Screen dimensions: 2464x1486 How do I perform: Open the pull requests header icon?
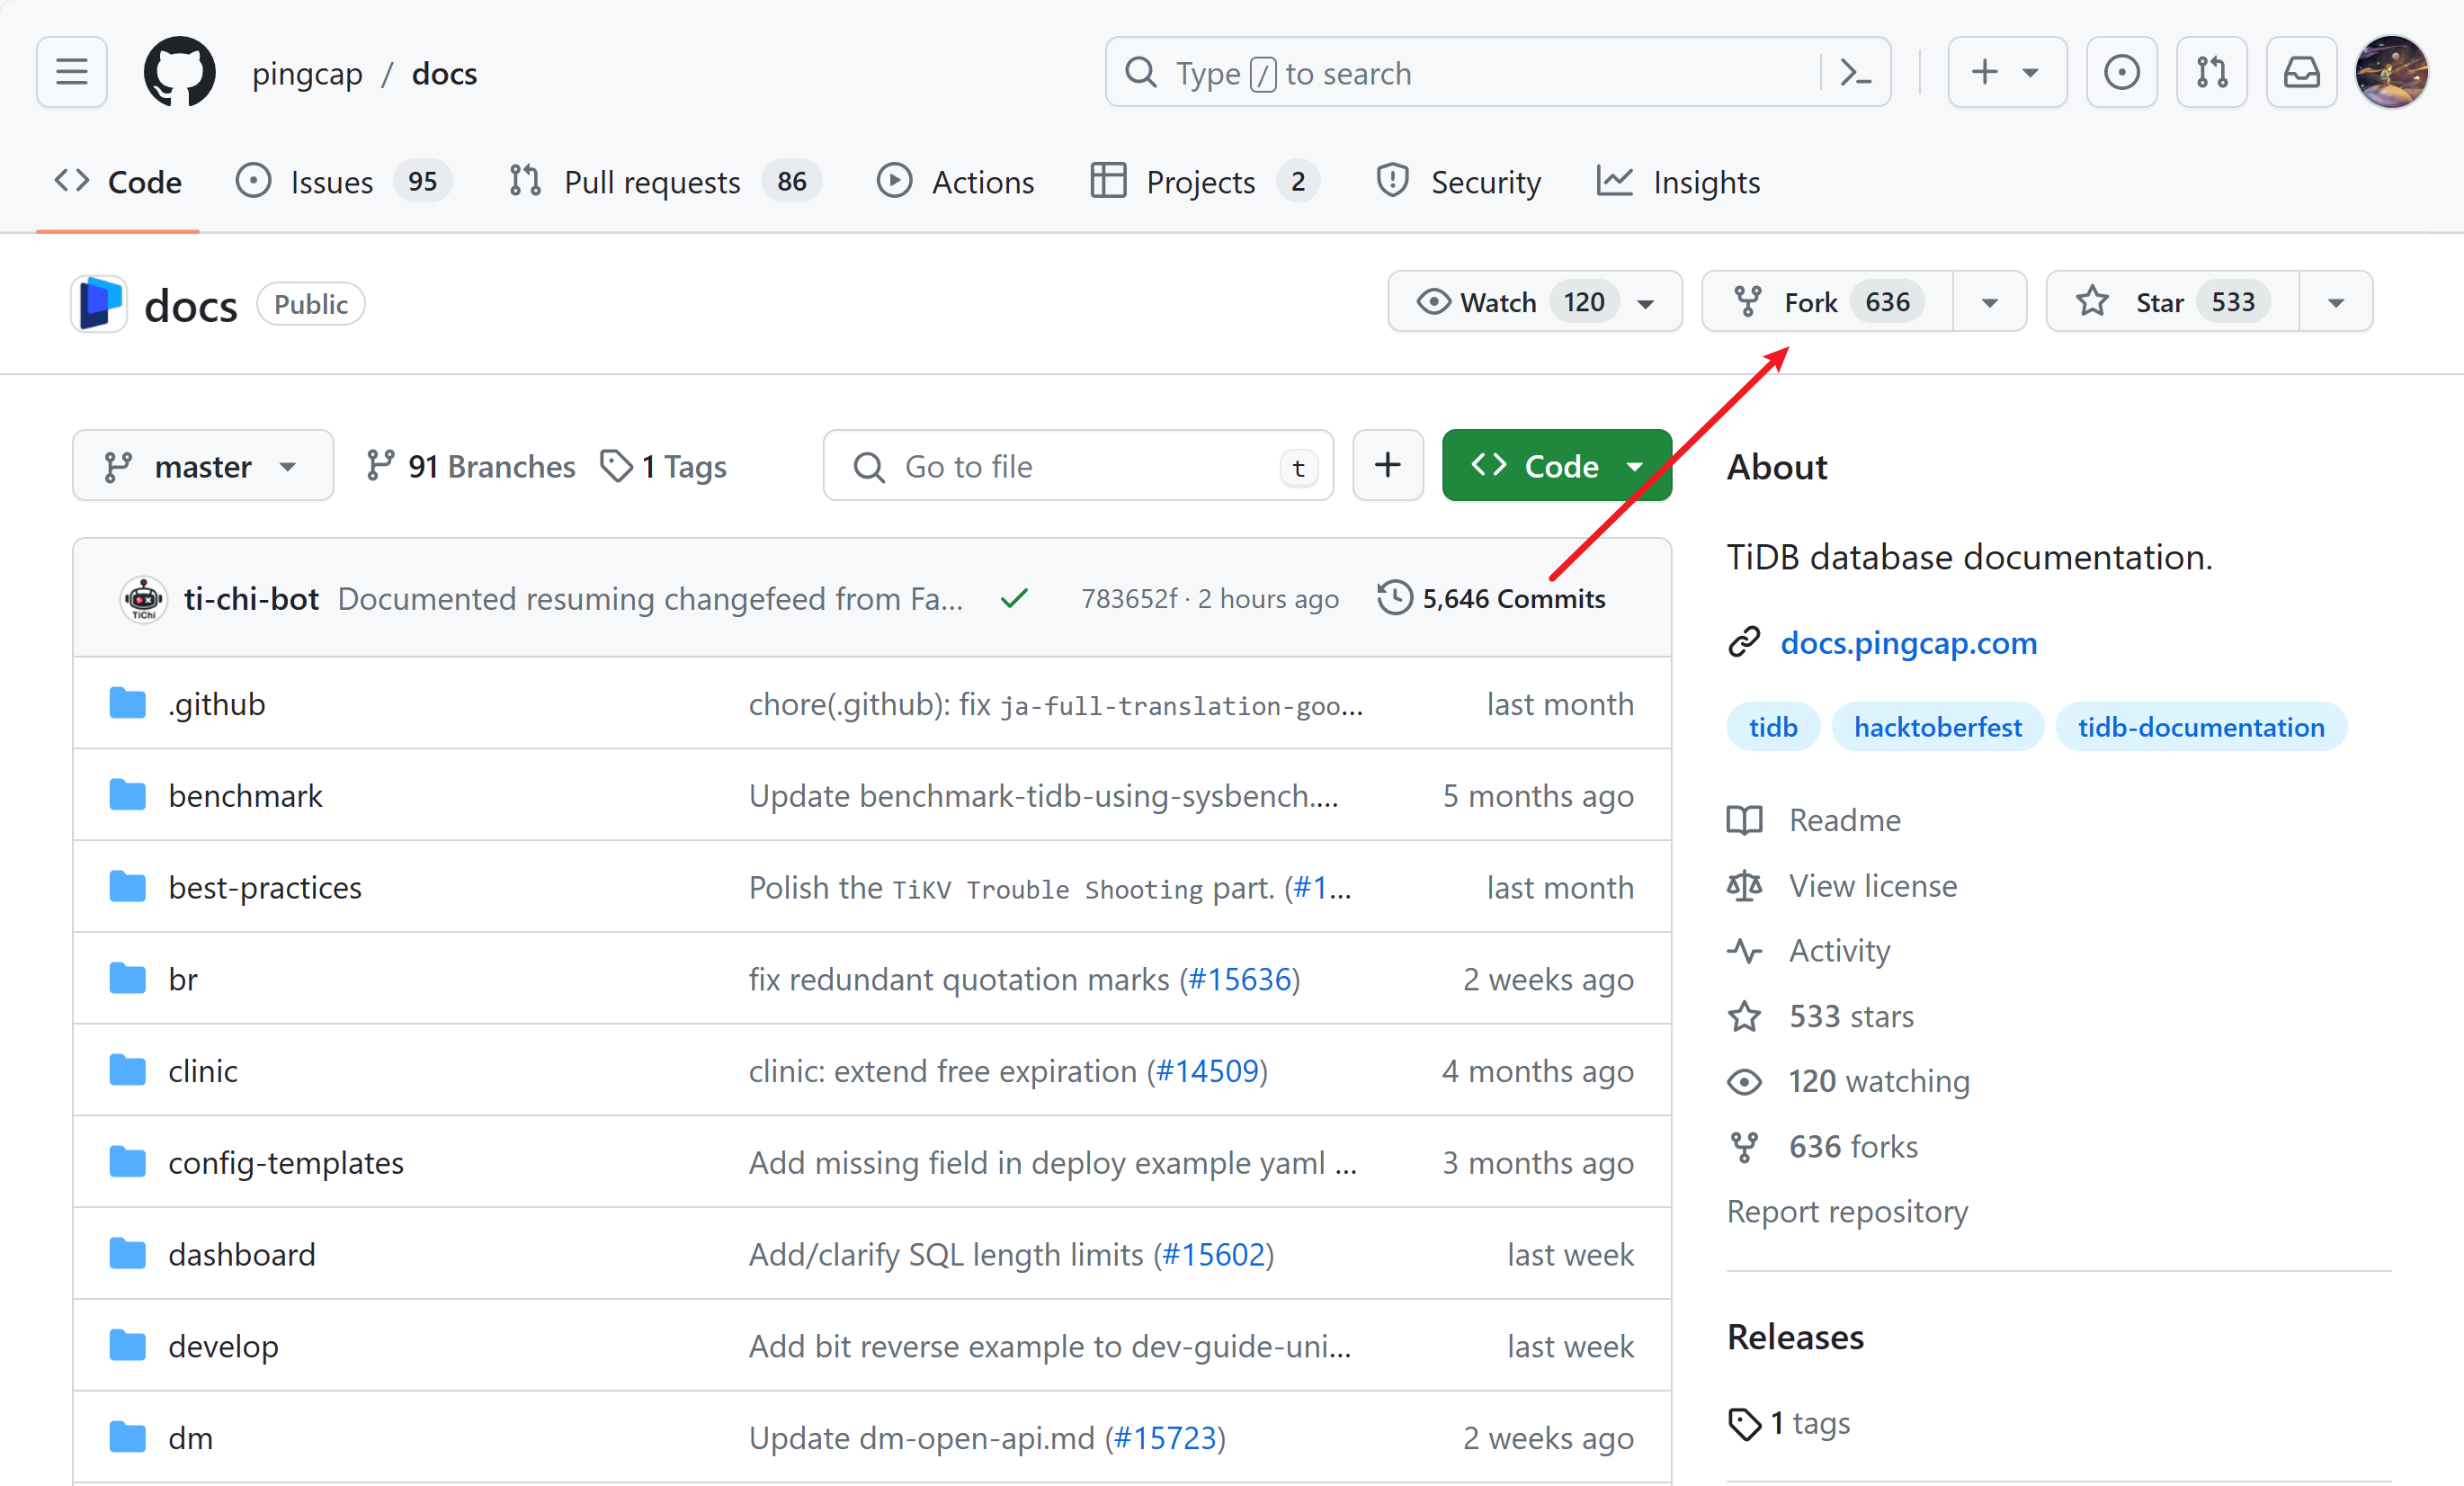coord(2211,72)
